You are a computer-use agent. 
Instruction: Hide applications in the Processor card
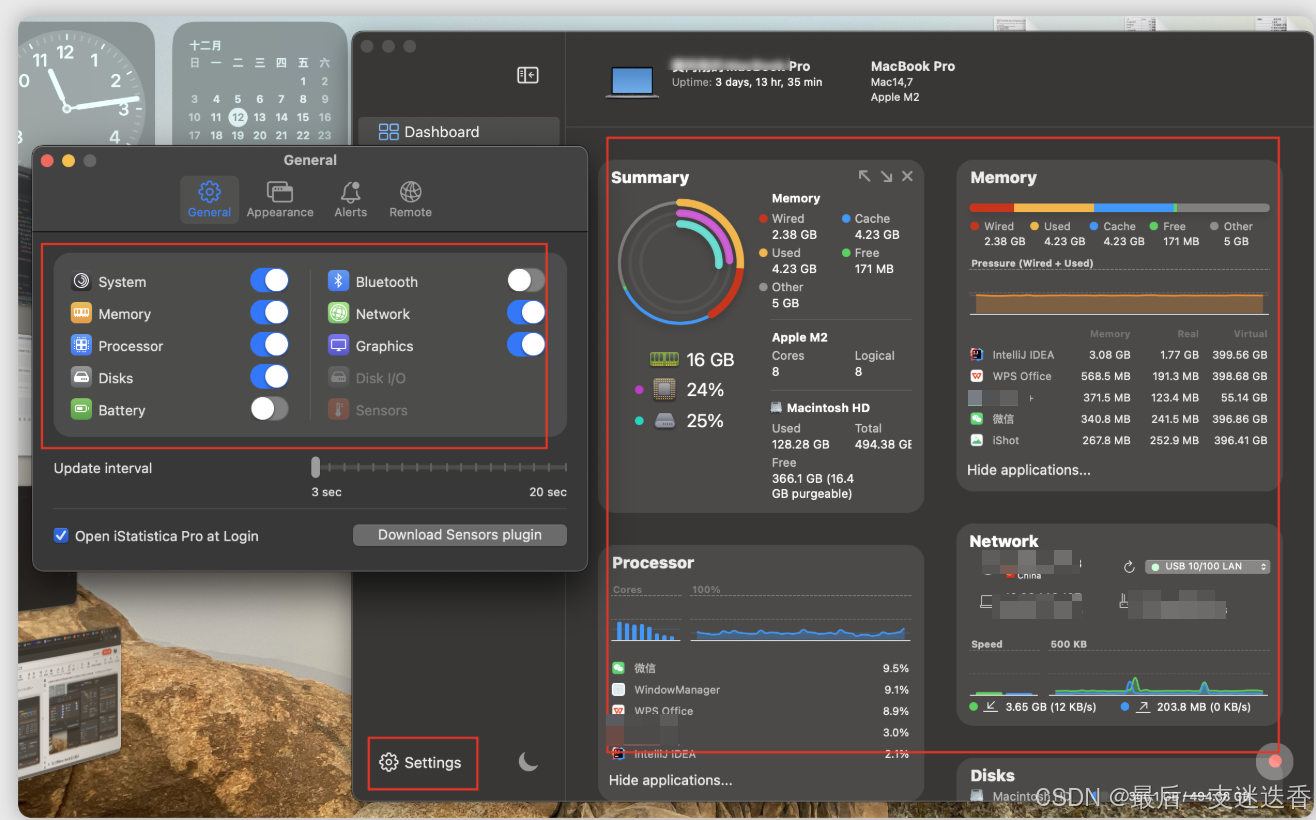671,780
